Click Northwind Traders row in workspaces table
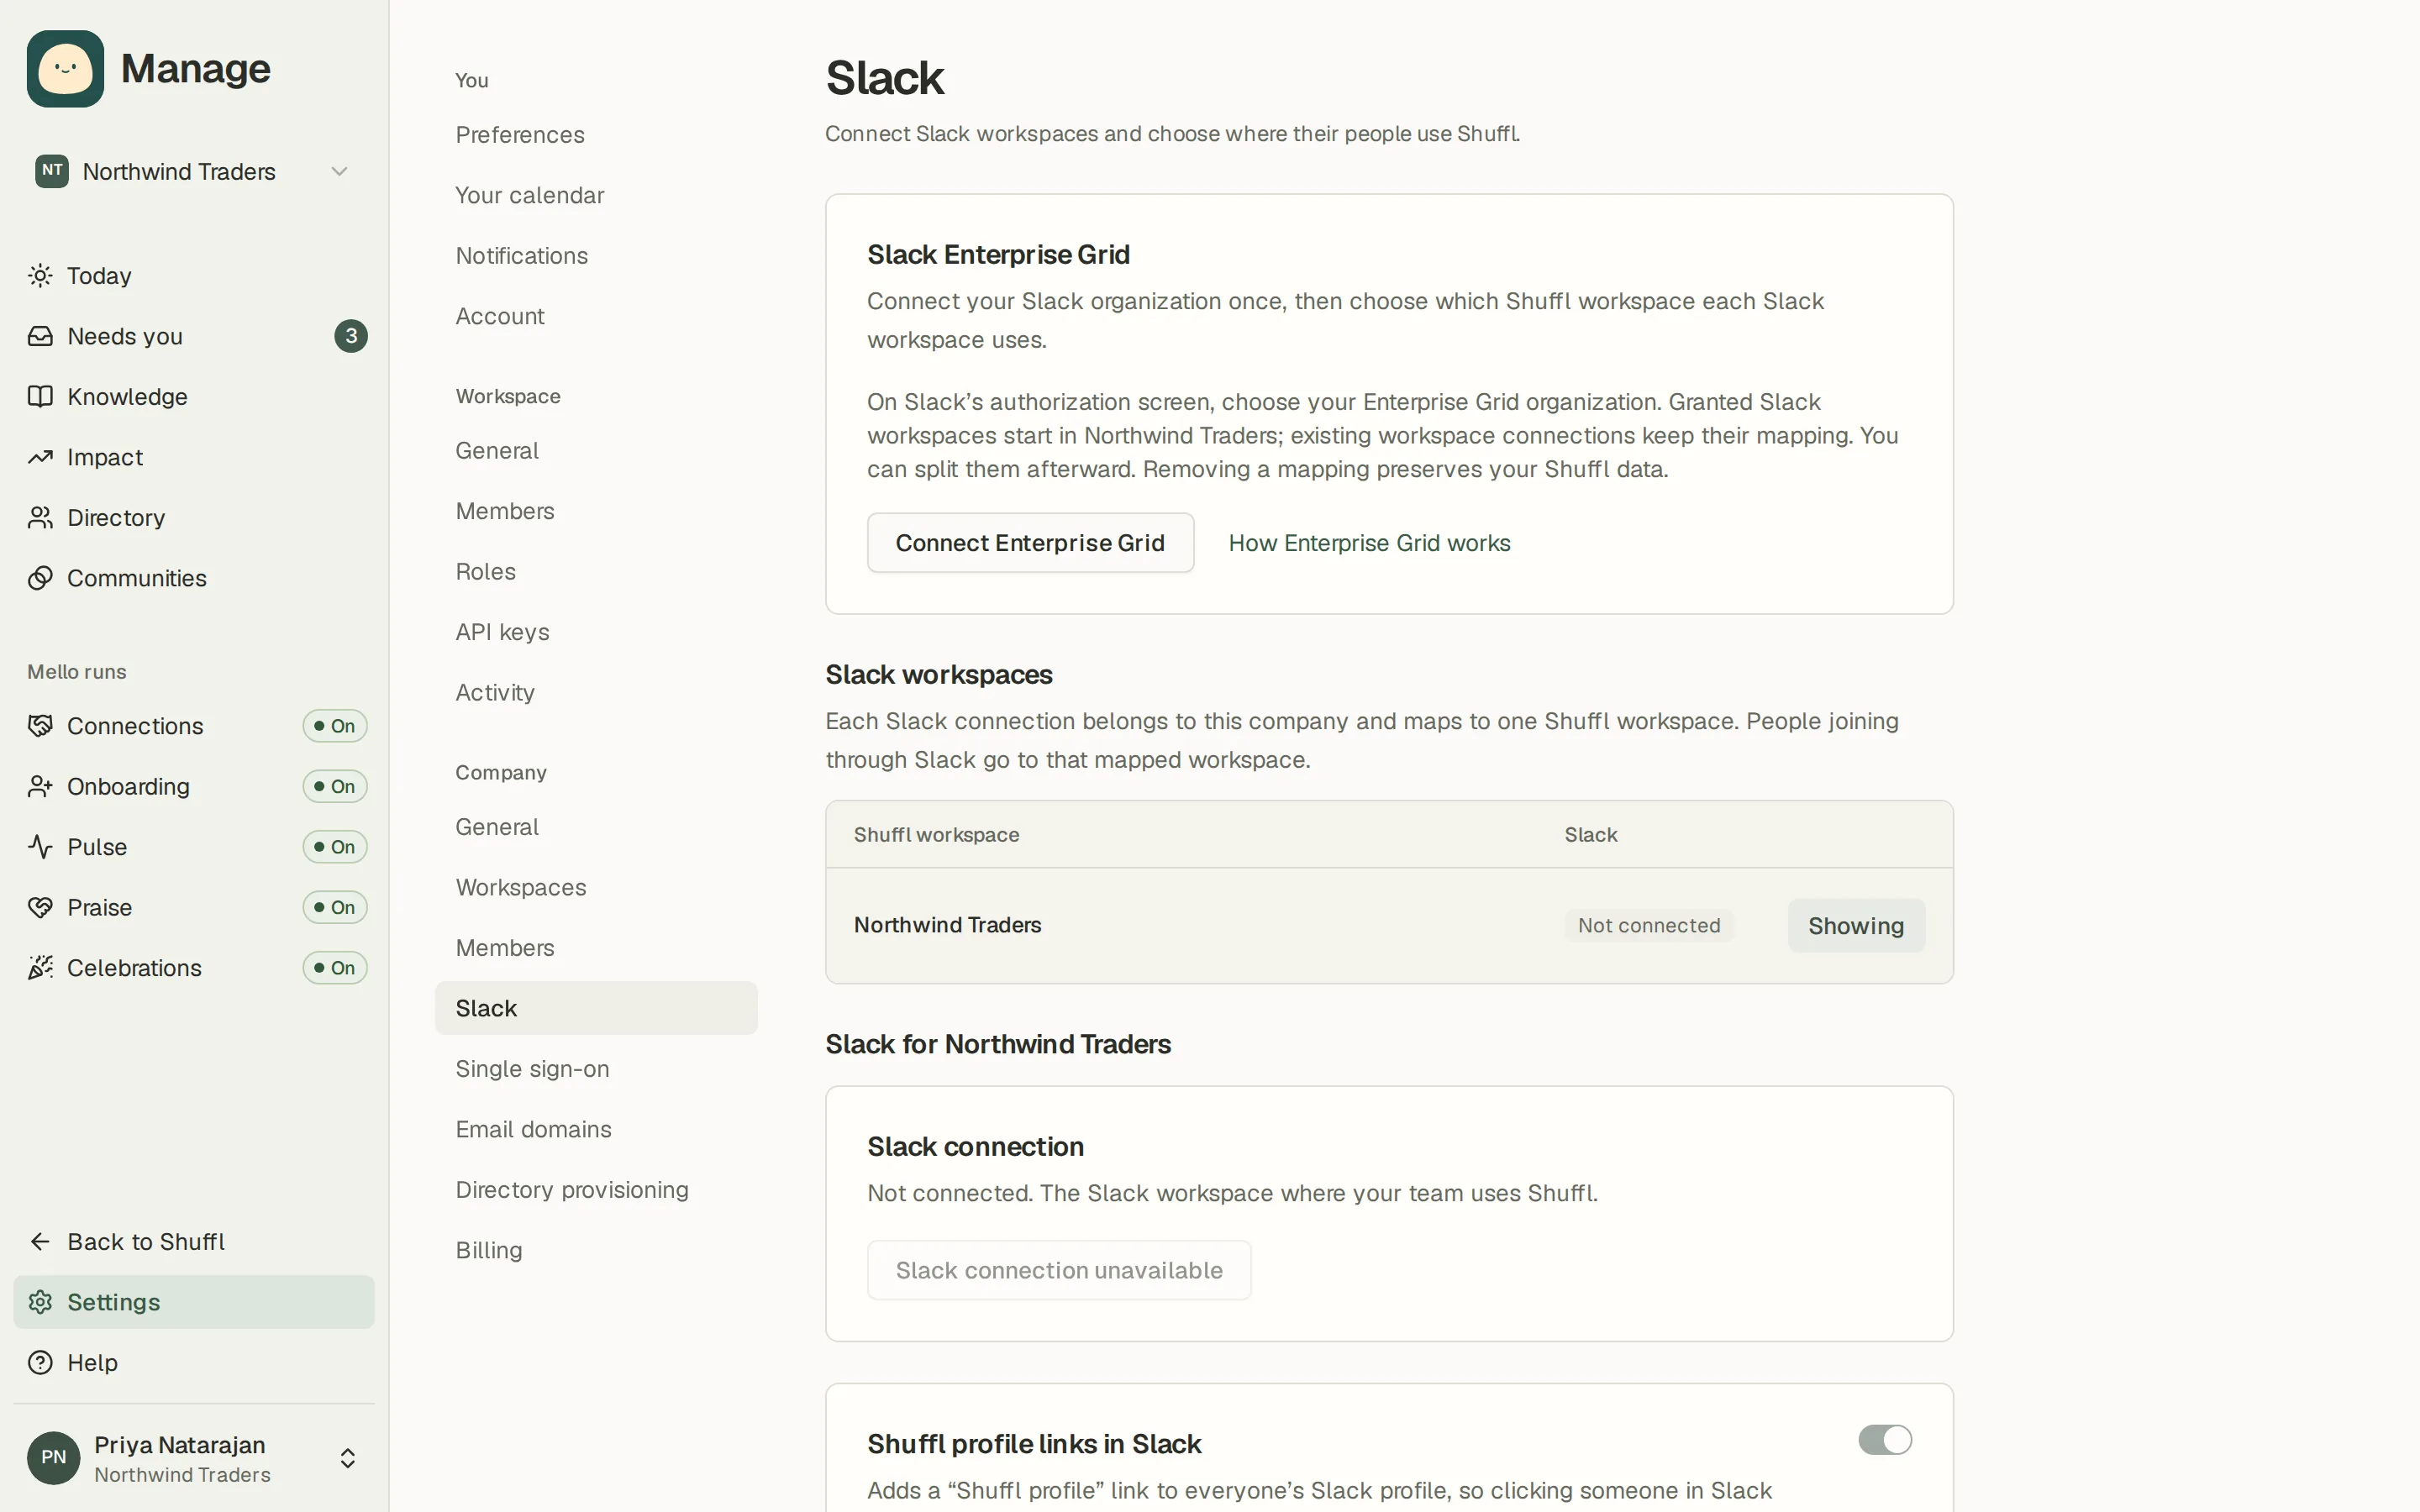This screenshot has height=1512, width=2420. (1389, 926)
